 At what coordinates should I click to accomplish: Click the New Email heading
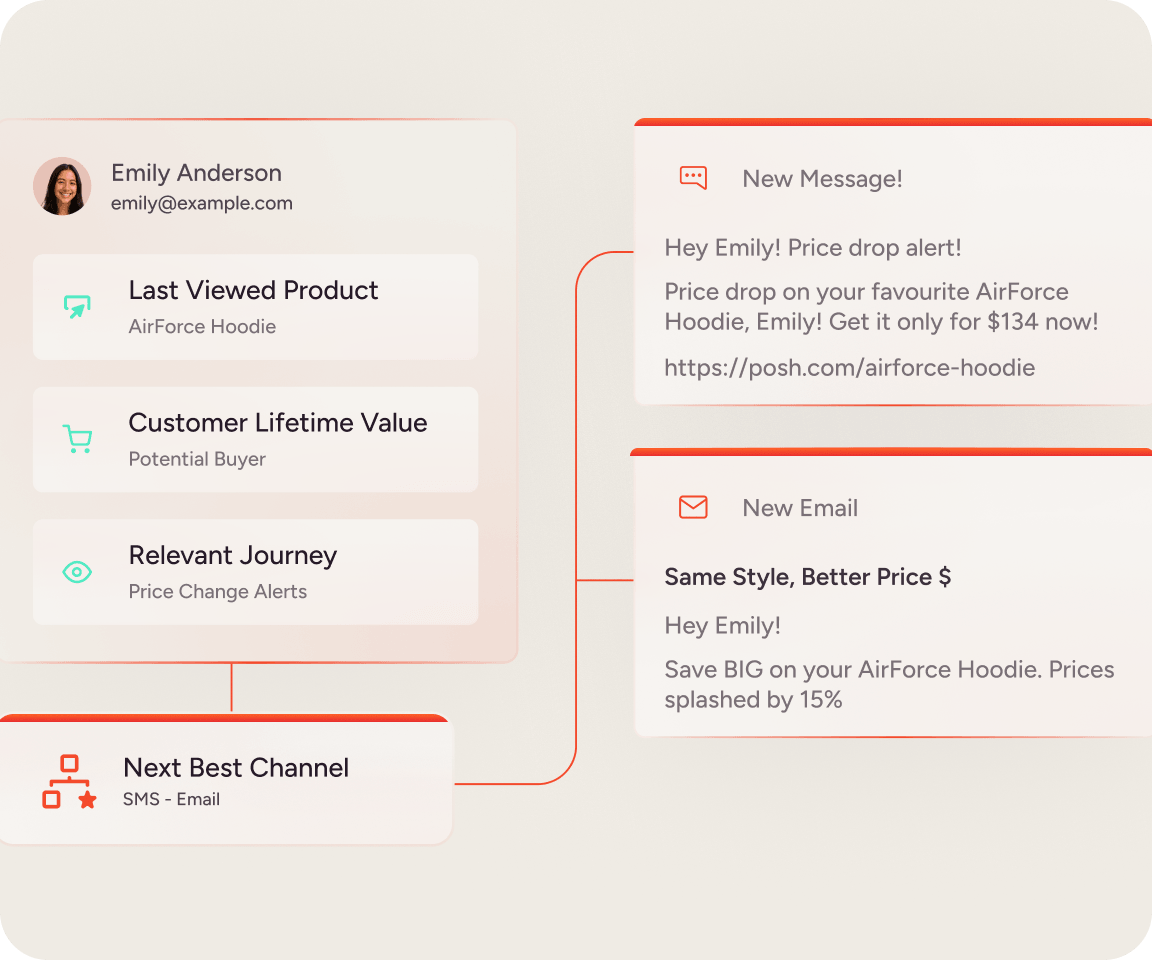coord(800,508)
